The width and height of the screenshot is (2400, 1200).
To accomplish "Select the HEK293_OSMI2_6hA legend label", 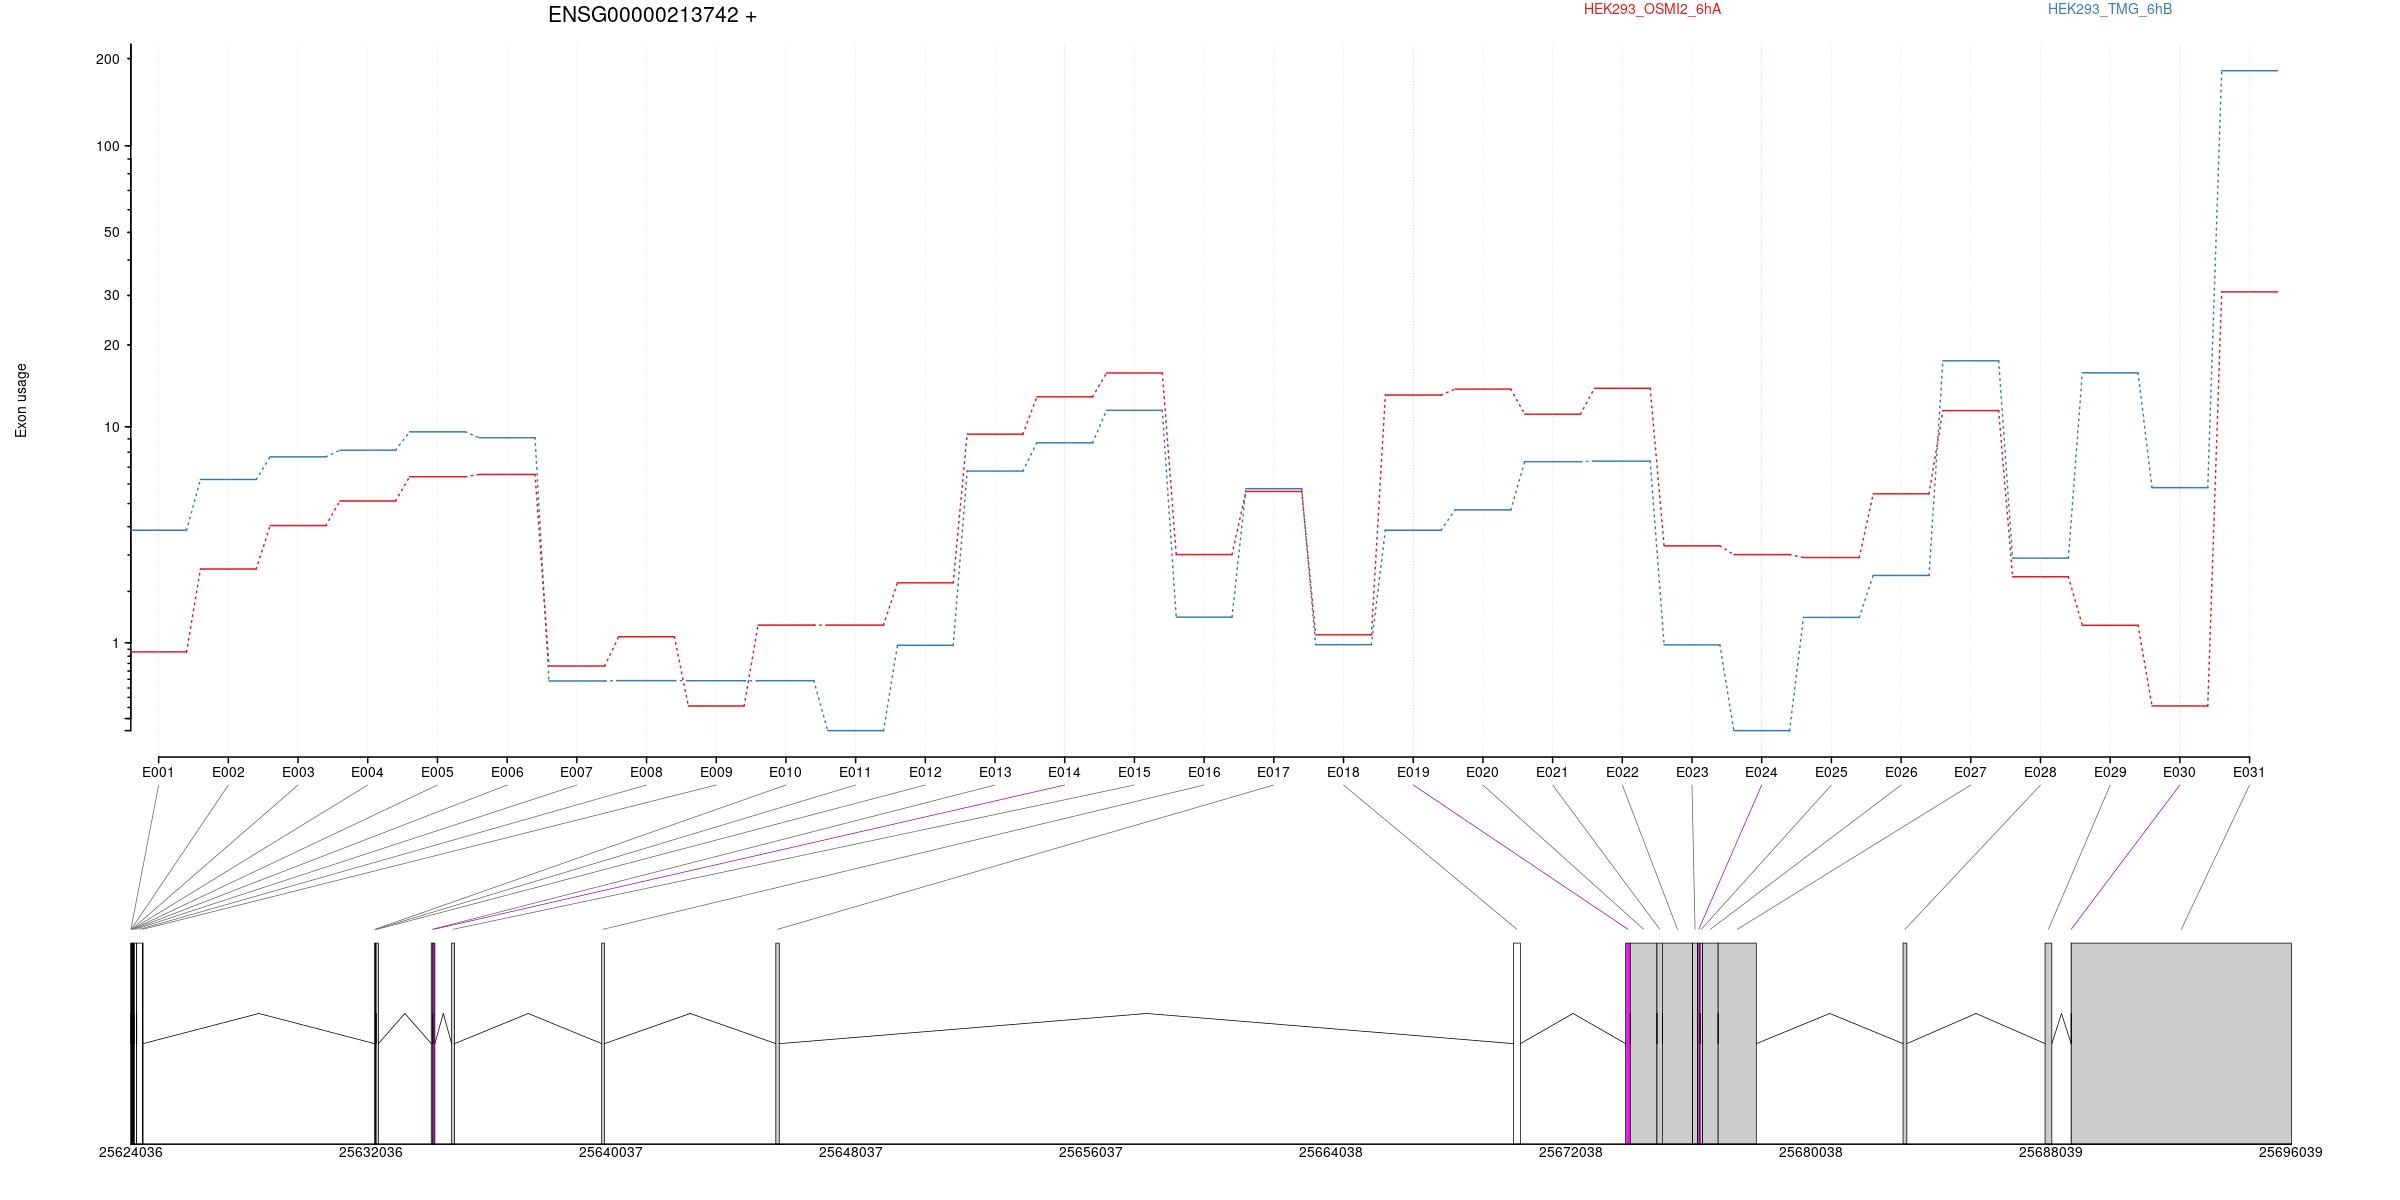I will (1652, 9).
